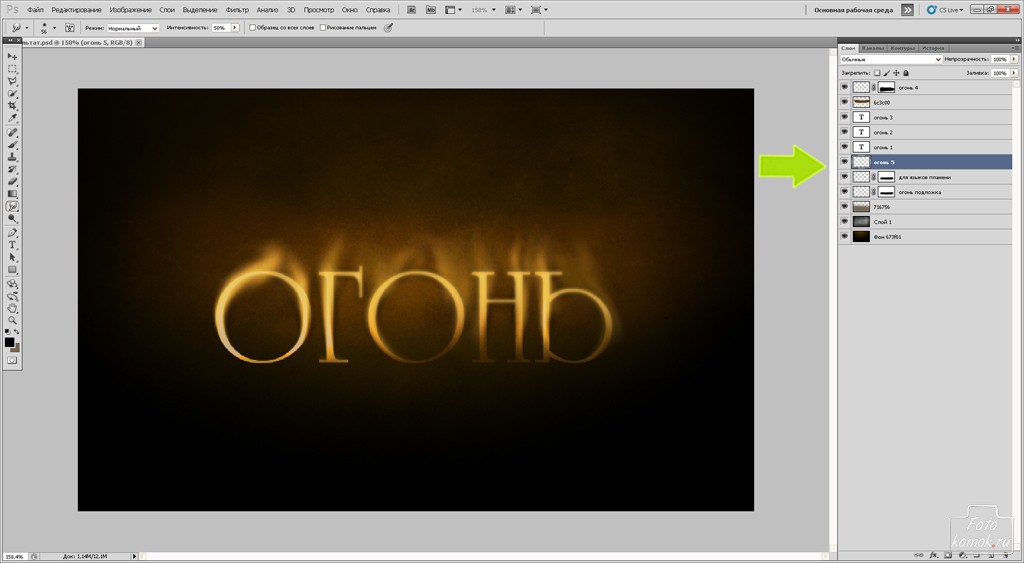This screenshot has width=1024, height=563.
Task: Click the tablet pressure icon in options bar
Action: 389,28
